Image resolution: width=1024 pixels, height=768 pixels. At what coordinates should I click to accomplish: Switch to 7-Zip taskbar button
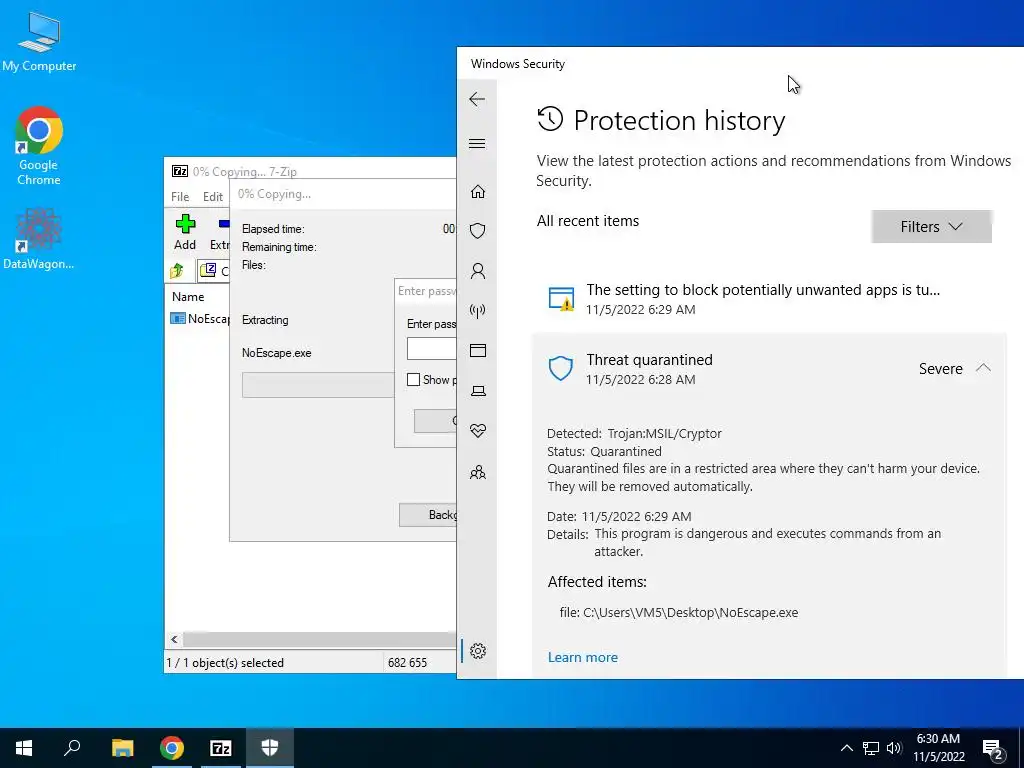tap(221, 748)
